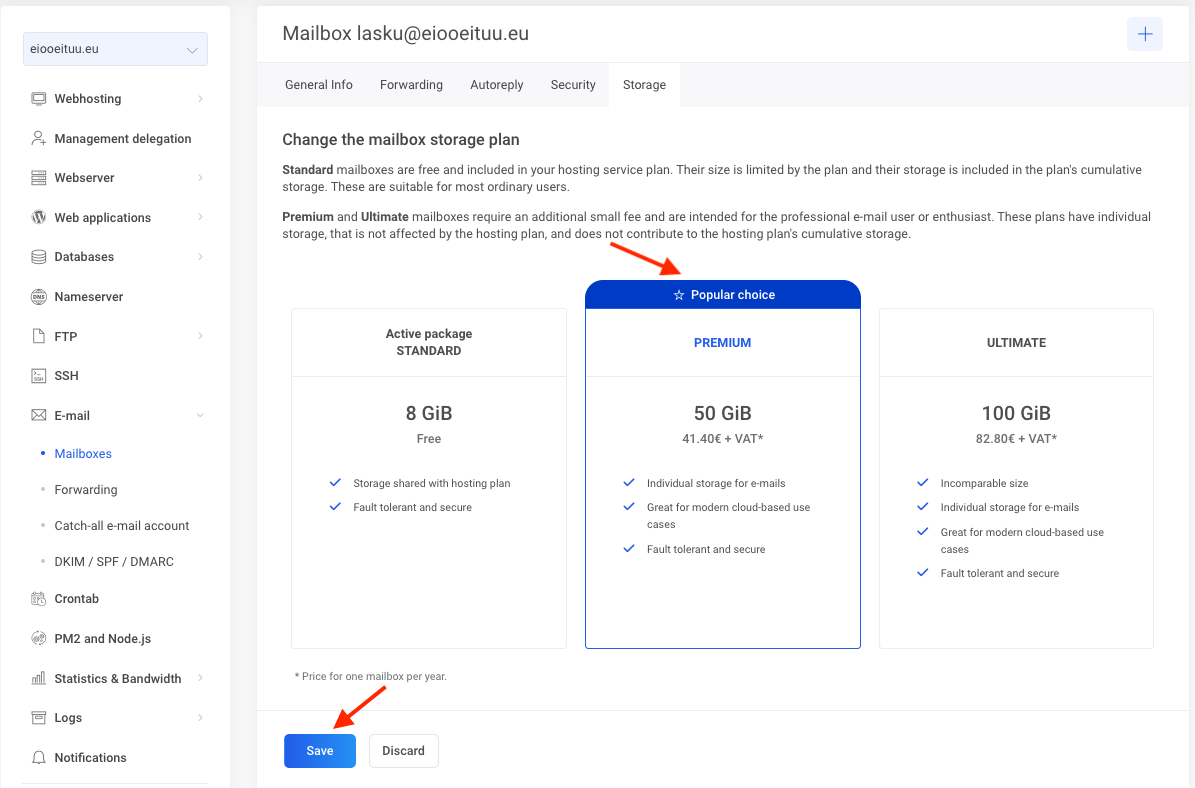Click the plus button at top right
Image resolution: width=1195 pixels, height=788 pixels.
(x=1144, y=34)
